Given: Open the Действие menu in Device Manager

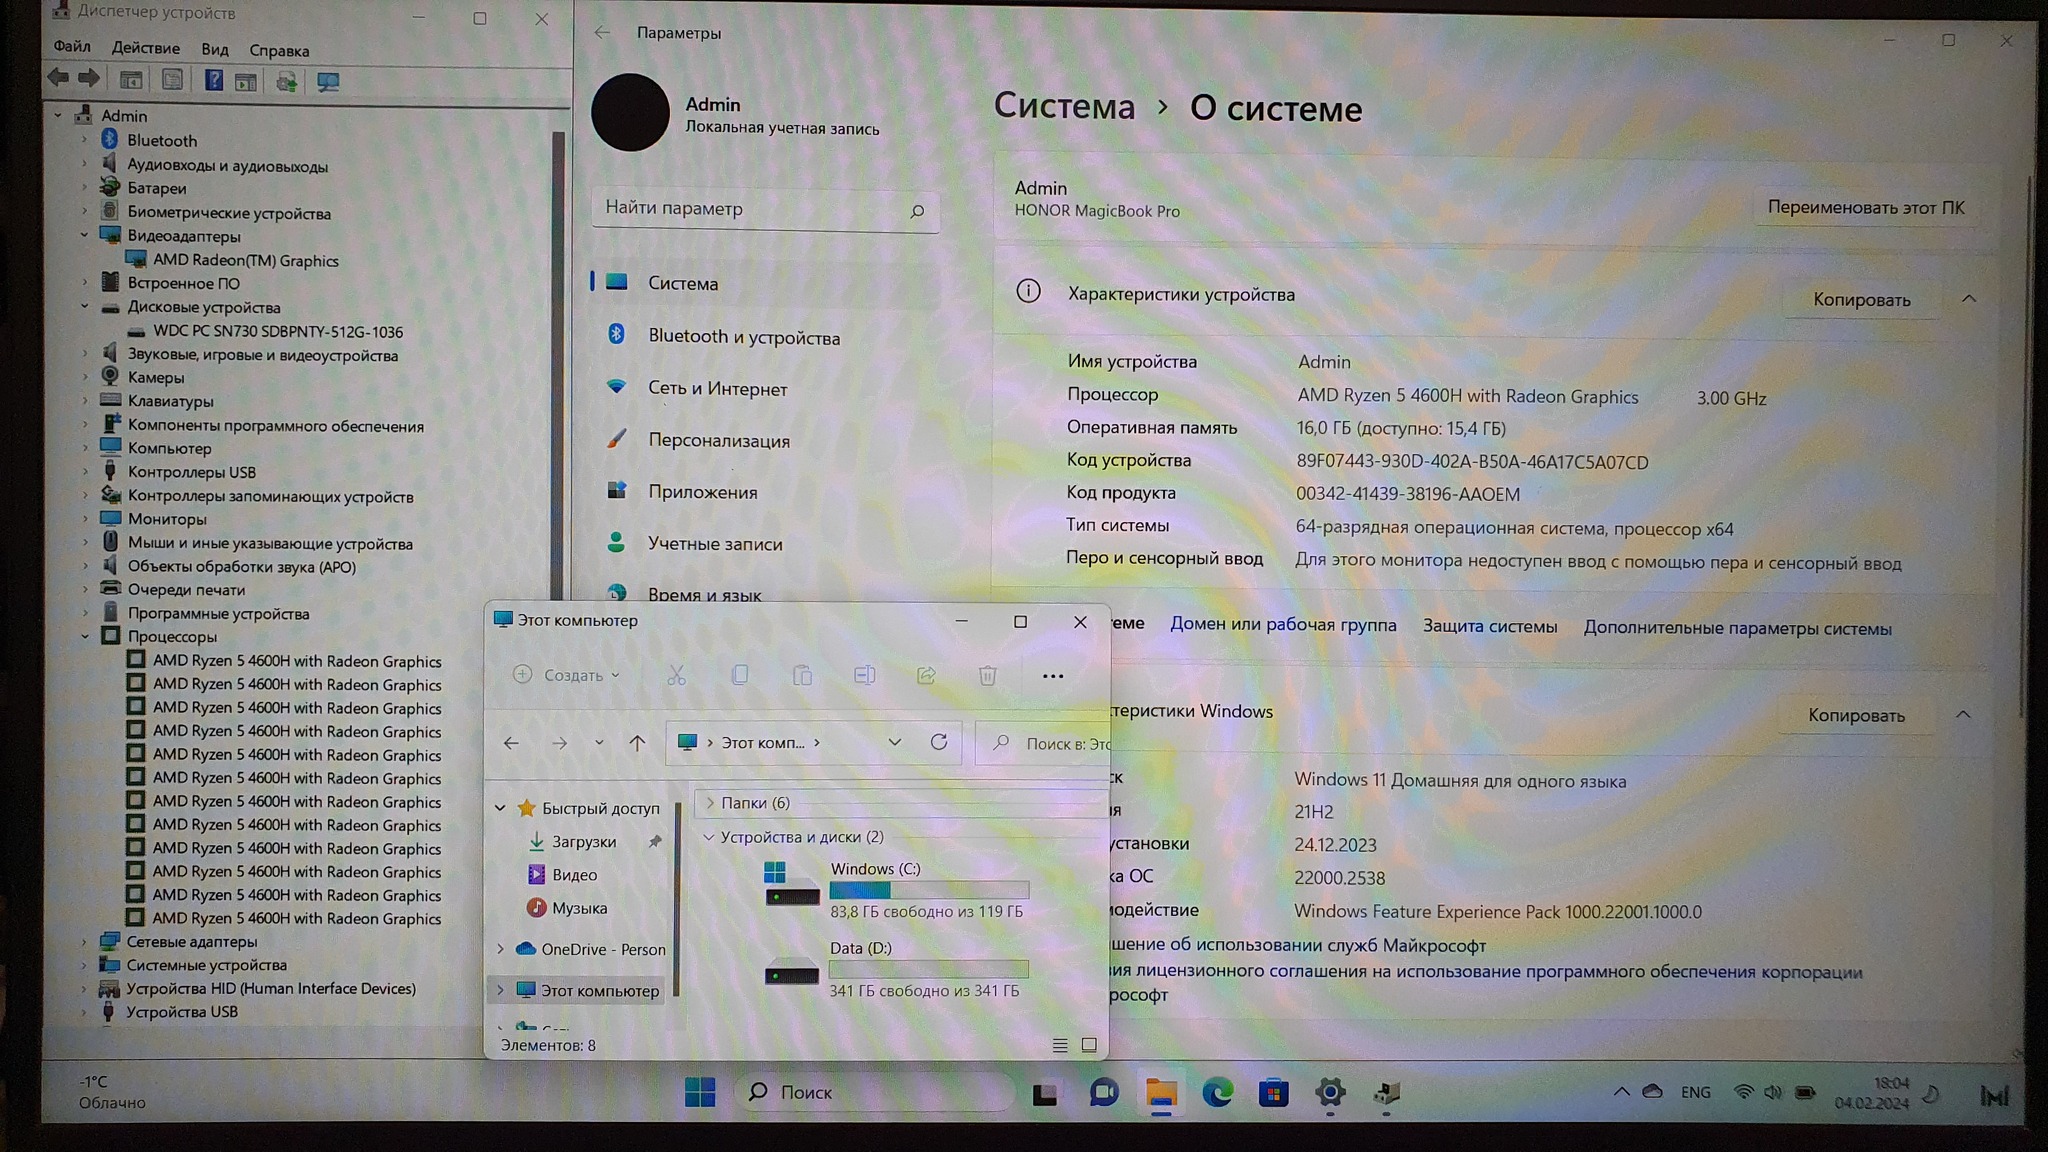Looking at the screenshot, I should pos(146,48).
